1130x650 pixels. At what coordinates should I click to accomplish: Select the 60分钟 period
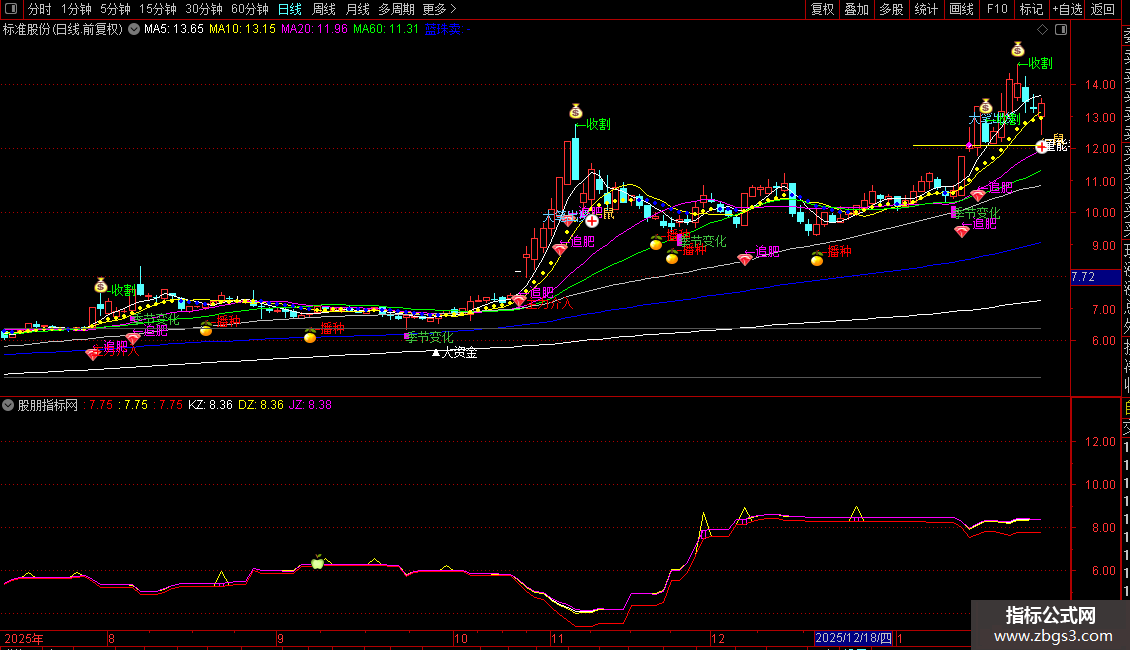[249, 9]
